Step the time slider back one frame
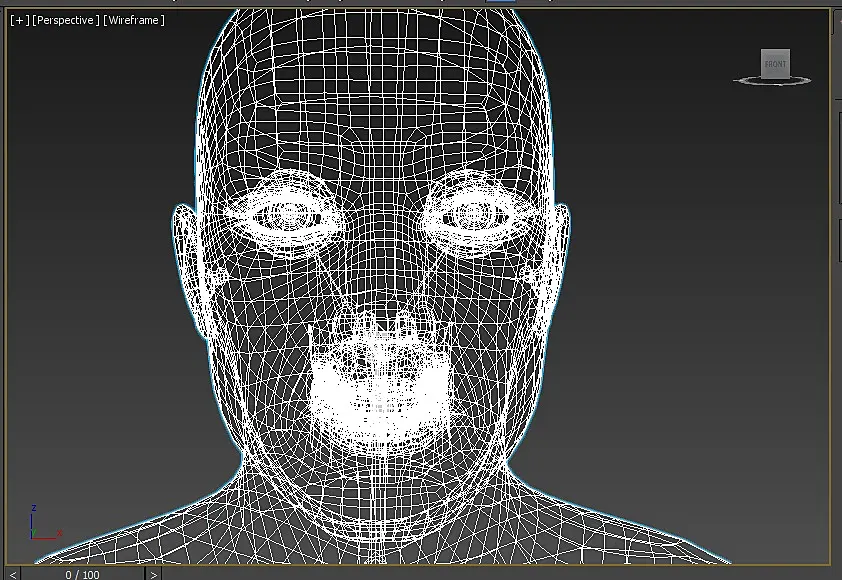The width and height of the screenshot is (842, 580). (x=13, y=574)
